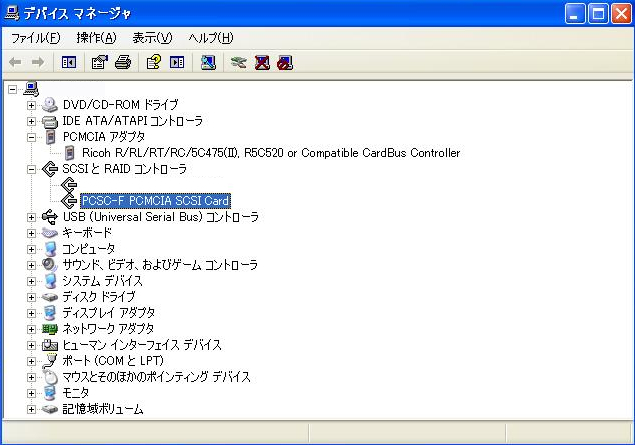Image resolution: width=635 pixels, height=445 pixels.
Task: Click the Back arrow toolbar button
Action: tap(15, 62)
